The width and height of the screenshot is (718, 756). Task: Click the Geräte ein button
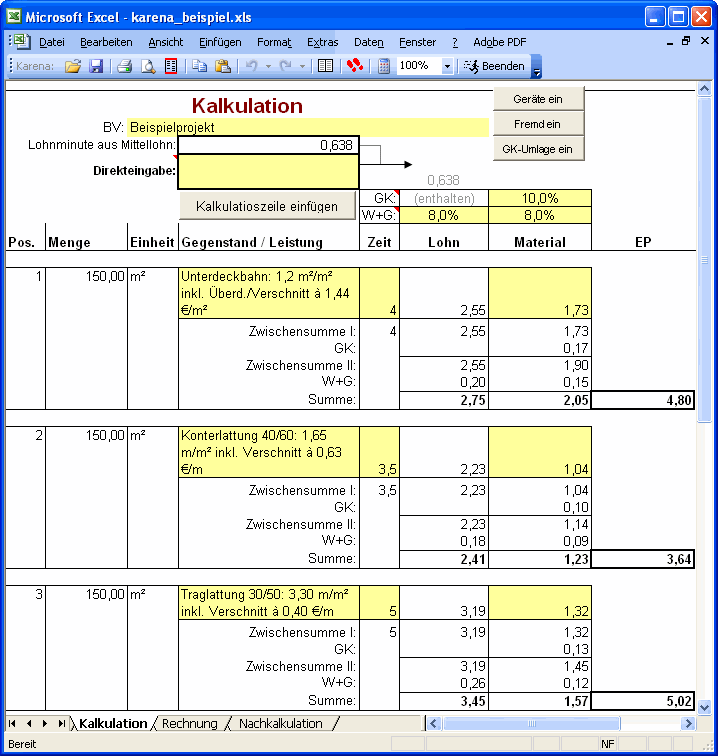pyautogui.click(x=538, y=99)
